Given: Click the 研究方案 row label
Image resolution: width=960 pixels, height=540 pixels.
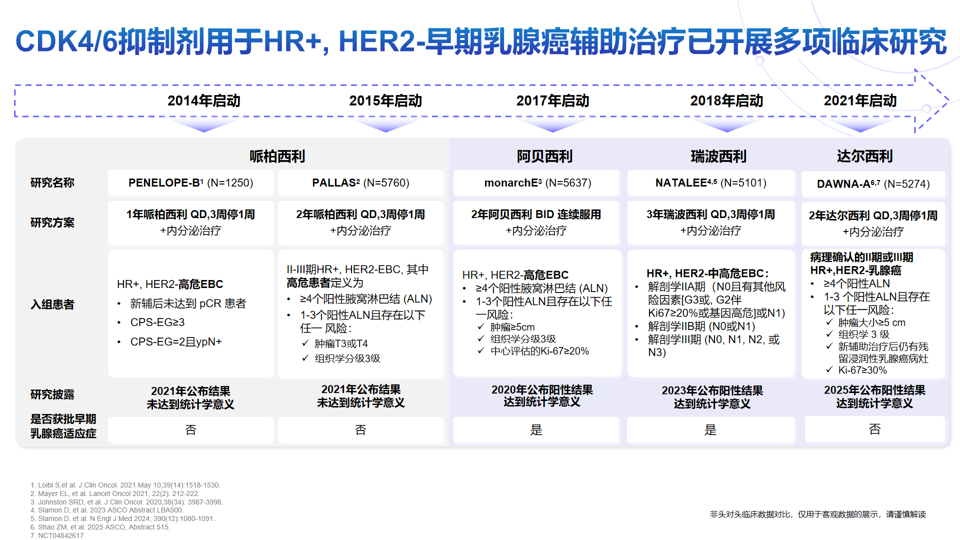Looking at the screenshot, I should tap(52, 222).
